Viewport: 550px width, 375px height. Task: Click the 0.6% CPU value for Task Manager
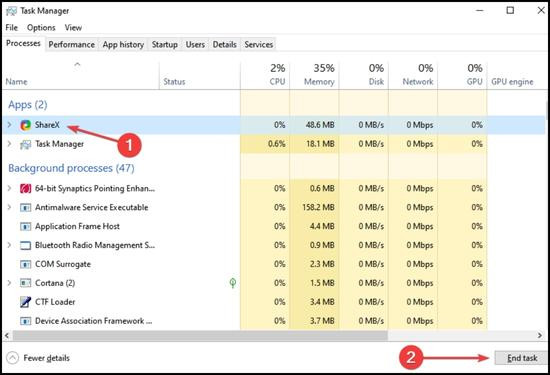tap(277, 144)
